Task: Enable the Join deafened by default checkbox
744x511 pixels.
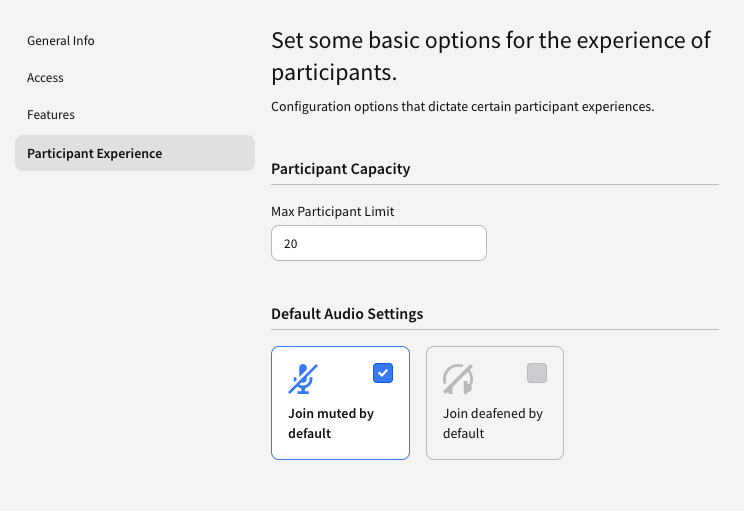Action: pos(537,373)
